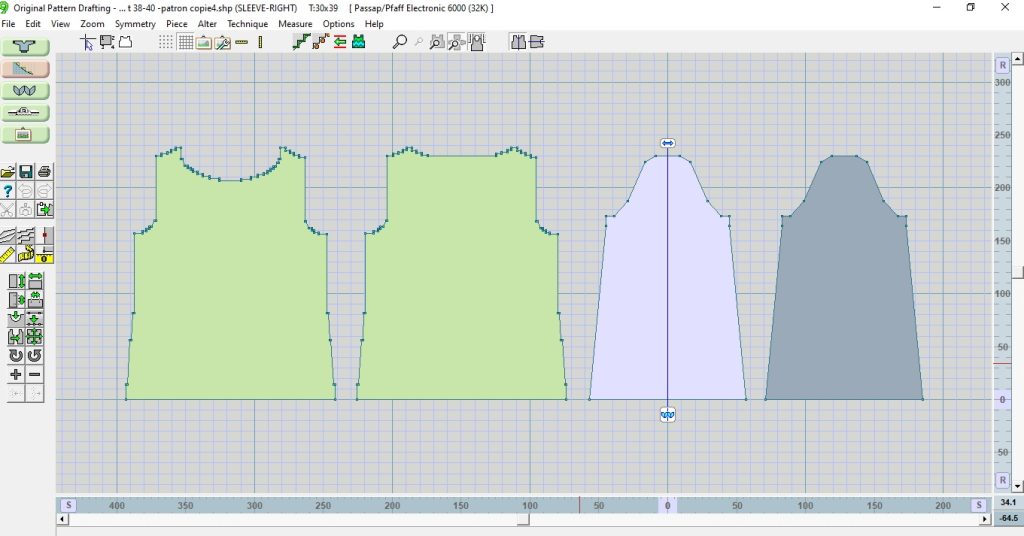Click the Save floppy disk icon
The image size is (1024, 536).
point(26,171)
